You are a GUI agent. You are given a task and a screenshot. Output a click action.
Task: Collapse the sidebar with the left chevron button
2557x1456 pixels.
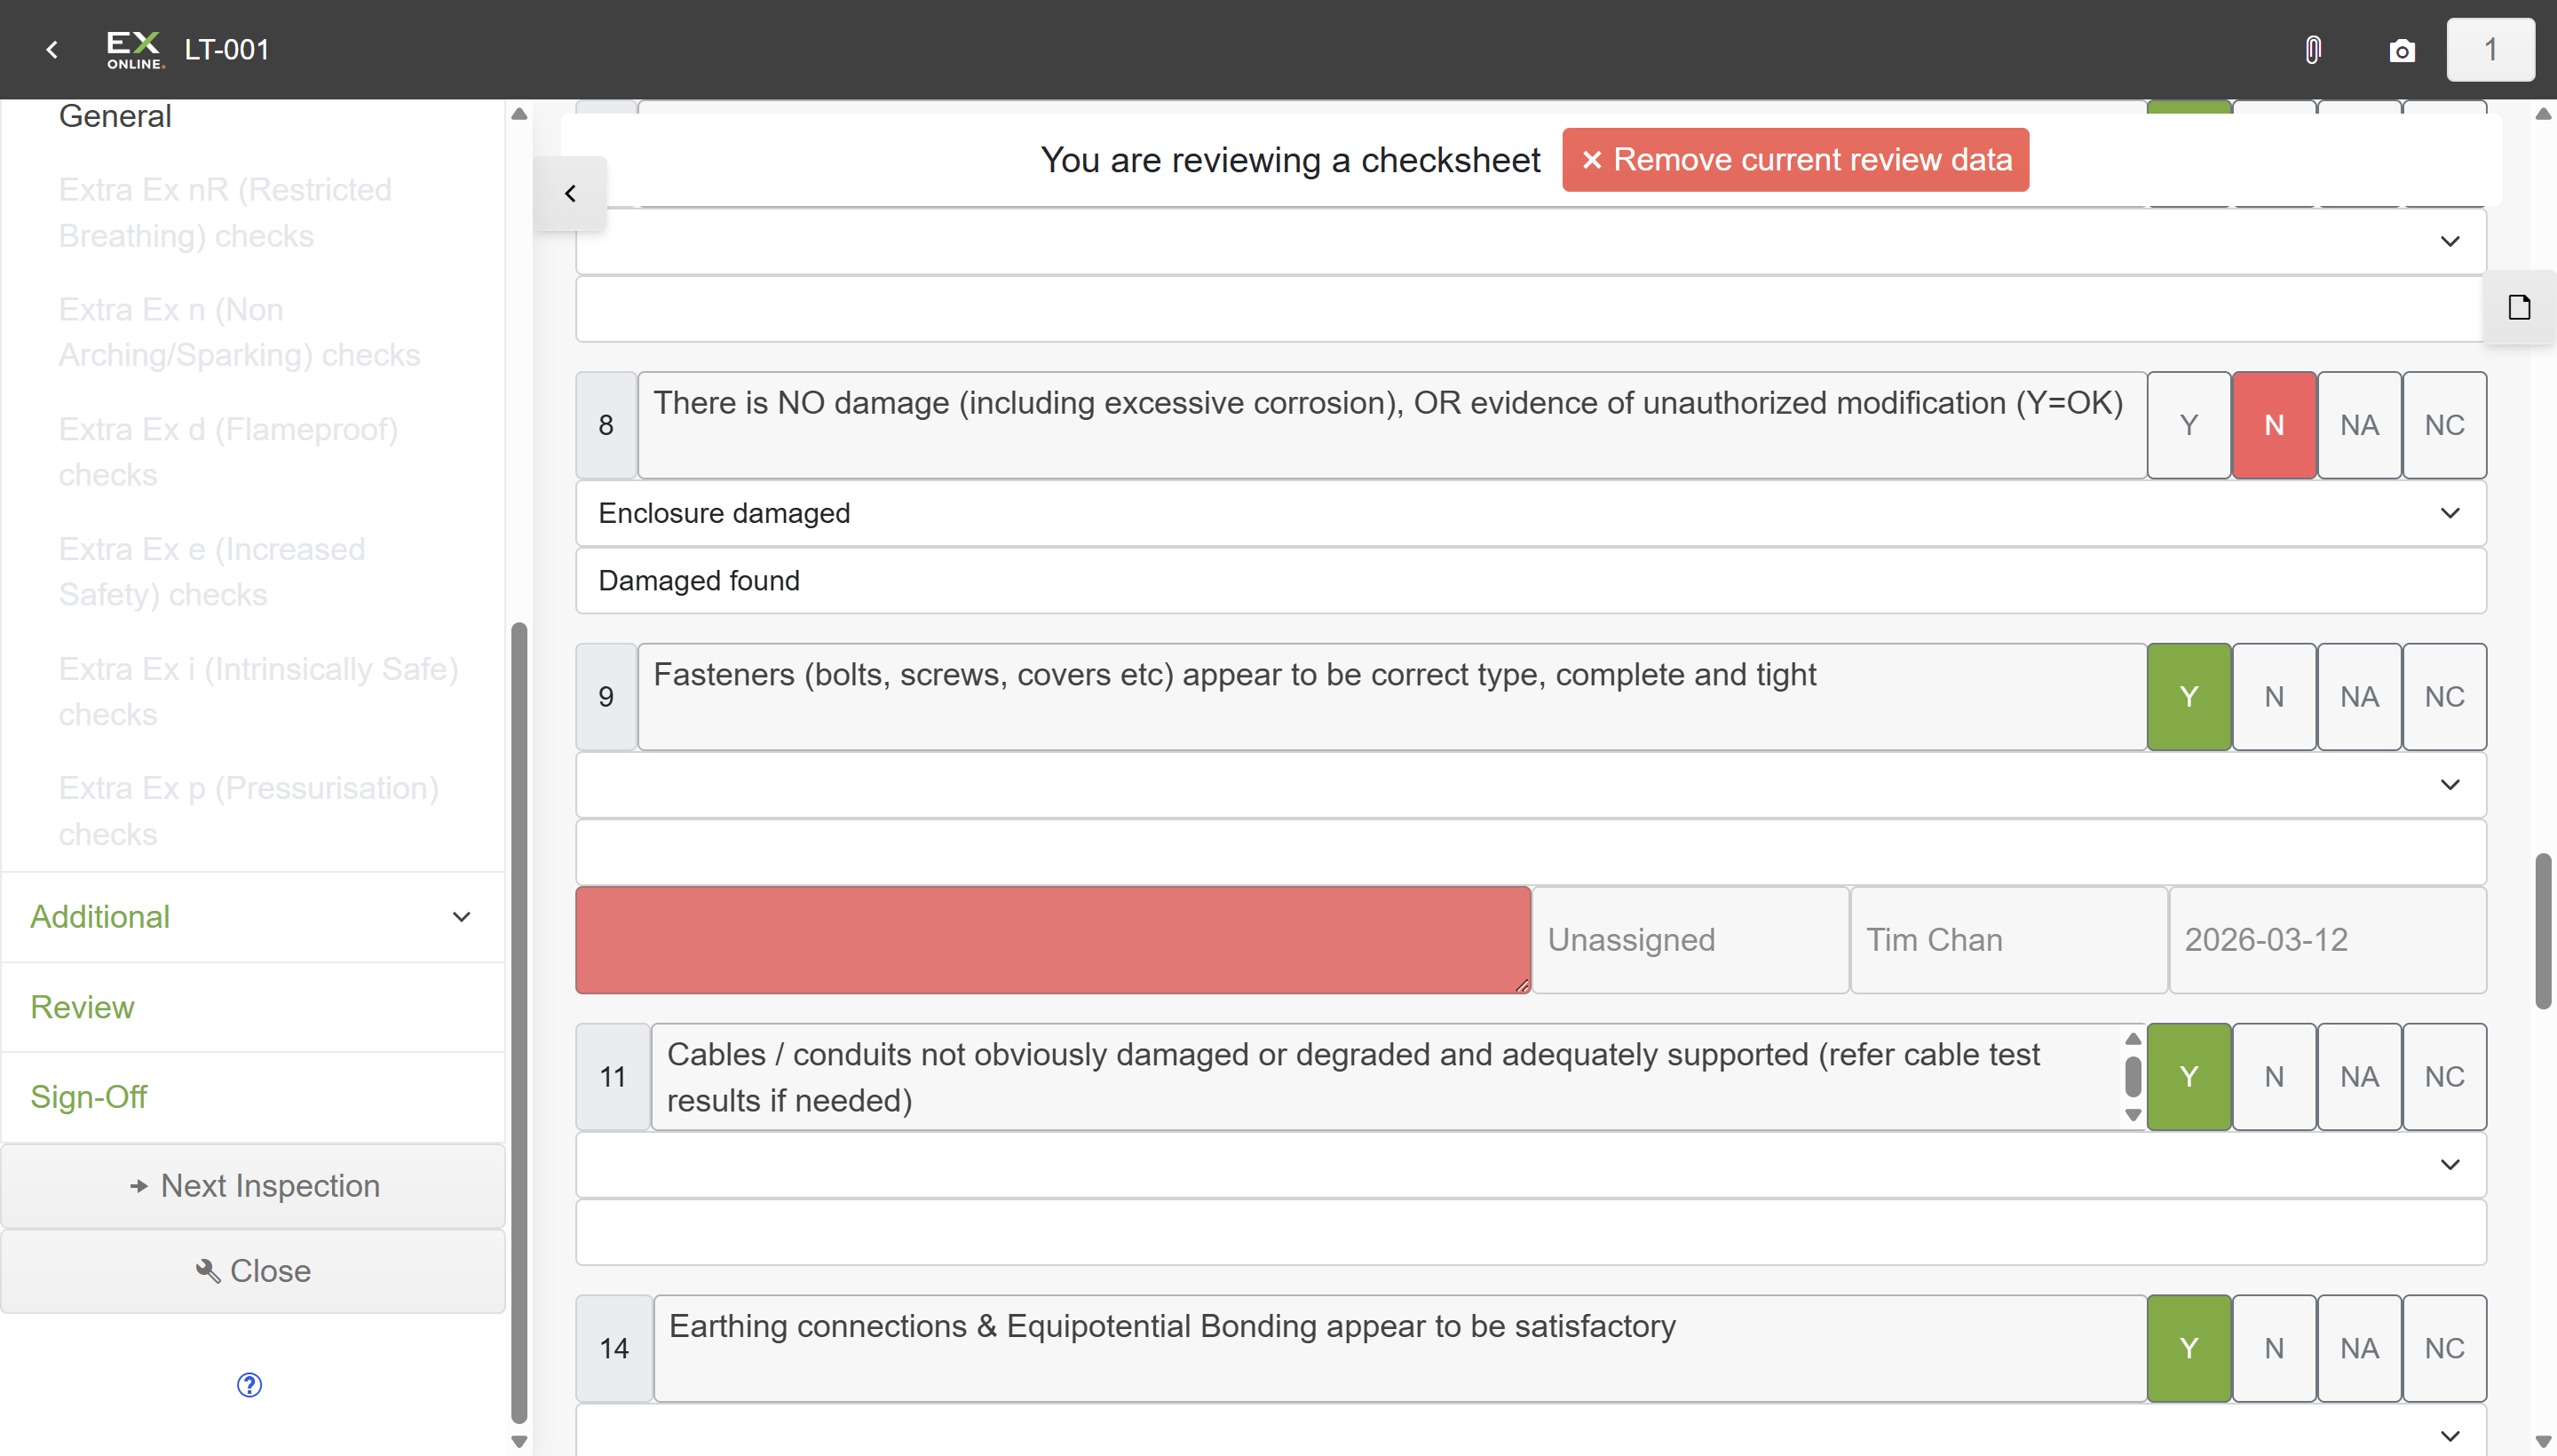(x=570, y=193)
